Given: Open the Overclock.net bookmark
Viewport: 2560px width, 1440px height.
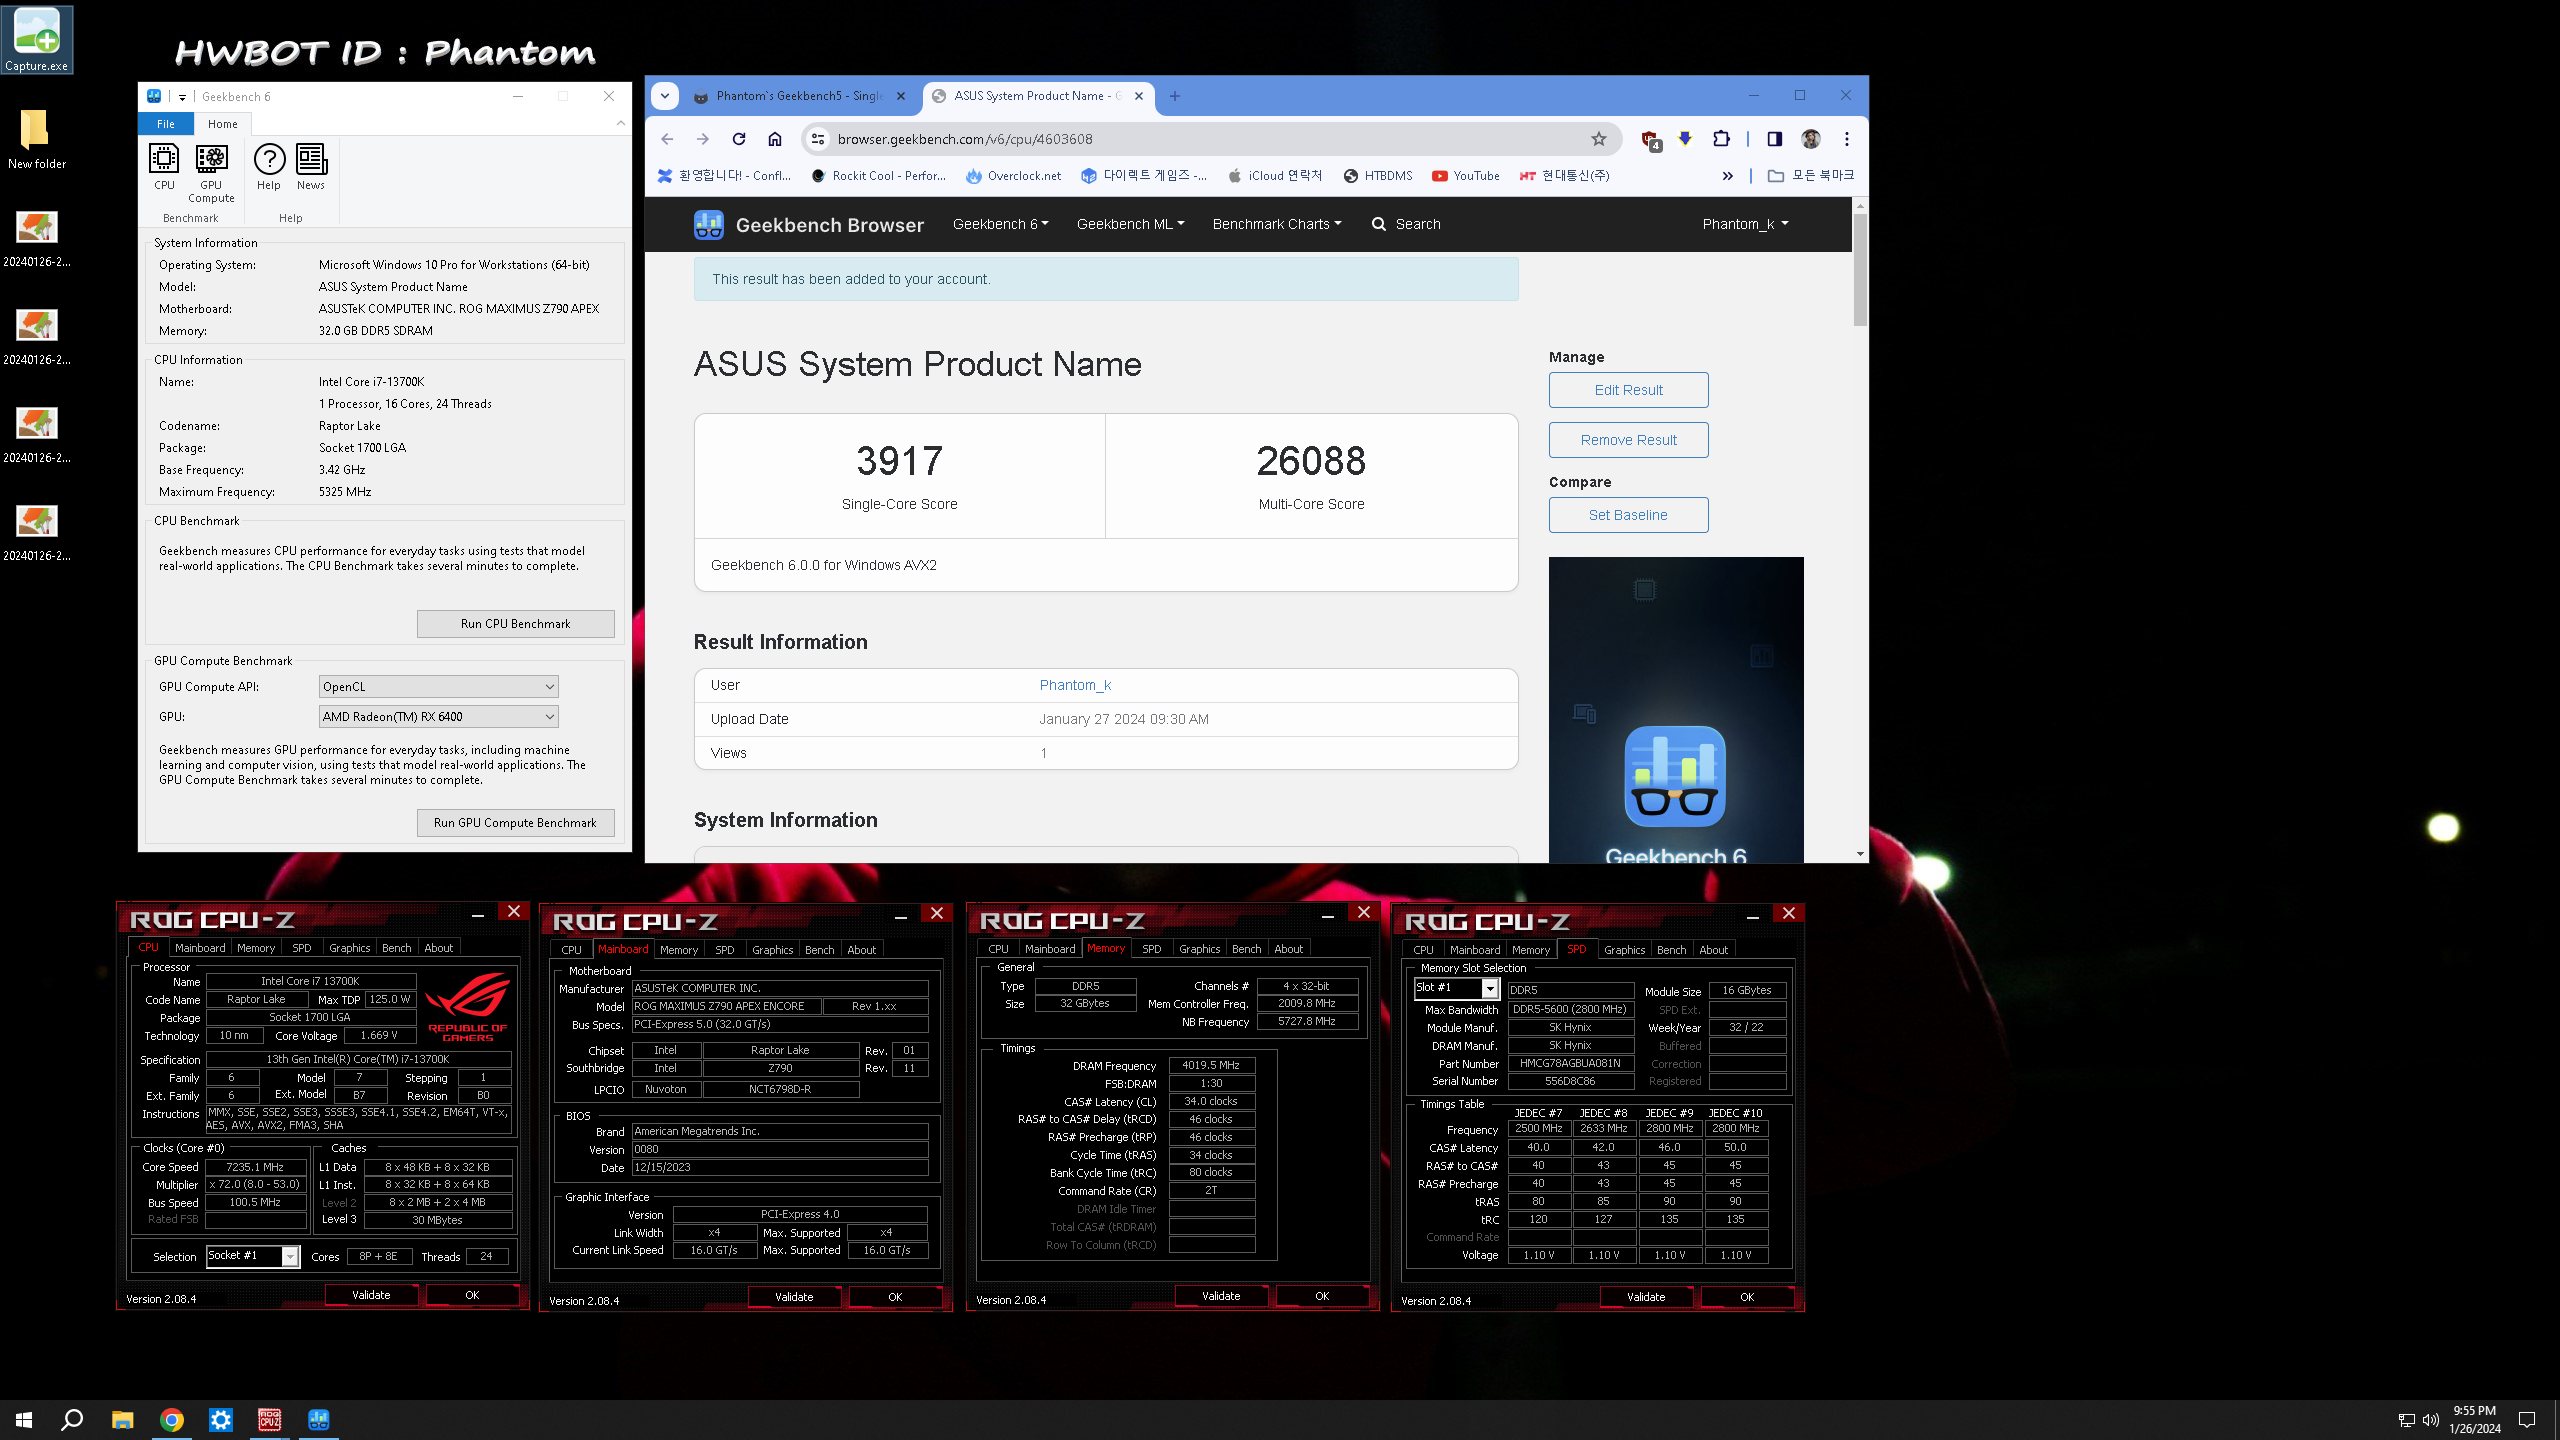Looking at the screenshot, I should (x=1013, y=176).
